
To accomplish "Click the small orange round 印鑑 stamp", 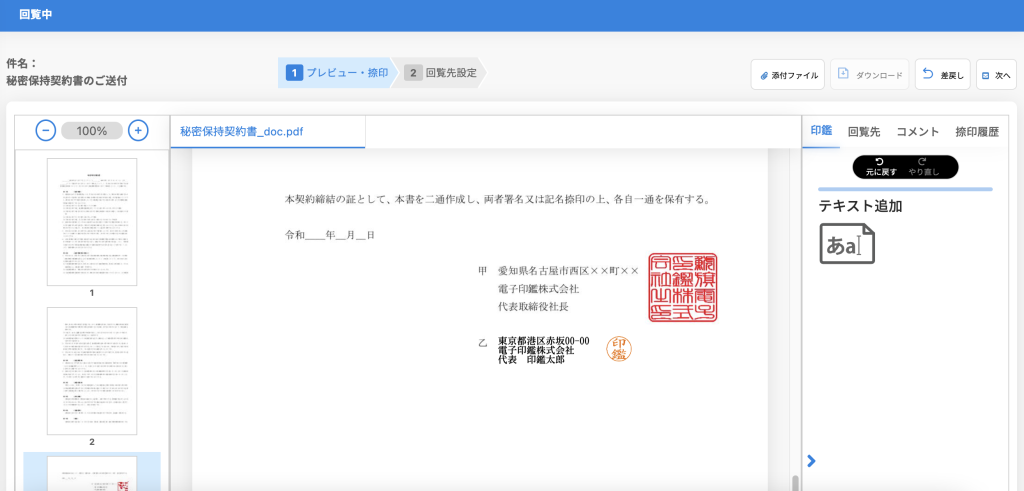I will (619, 349).
